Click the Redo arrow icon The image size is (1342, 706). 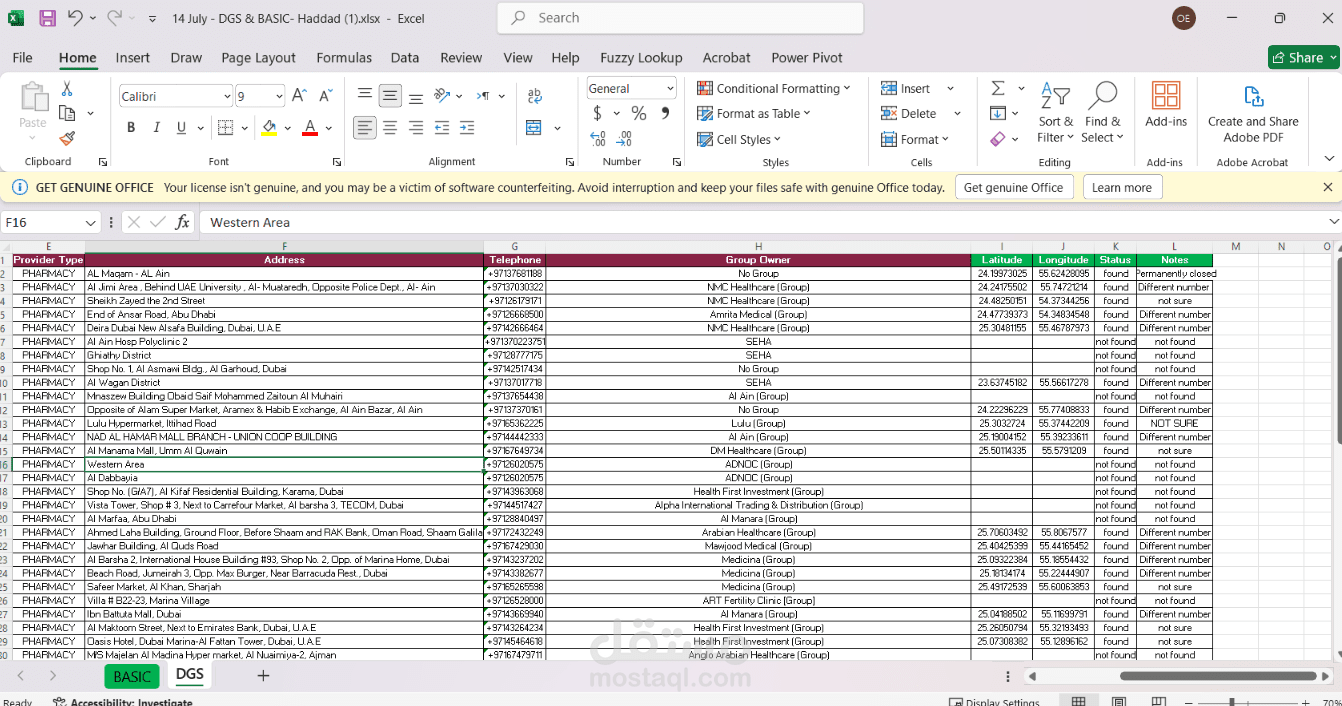coord(114,18)
